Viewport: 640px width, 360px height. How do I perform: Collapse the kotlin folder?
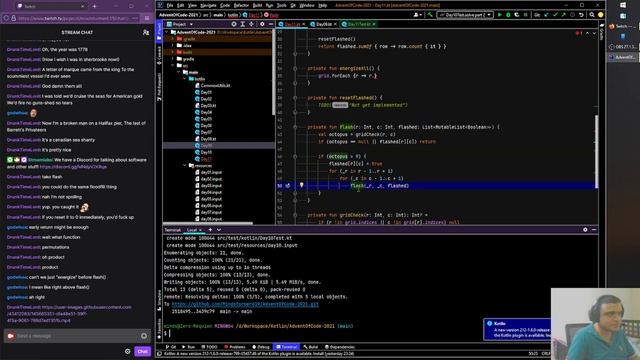(184, 79)
